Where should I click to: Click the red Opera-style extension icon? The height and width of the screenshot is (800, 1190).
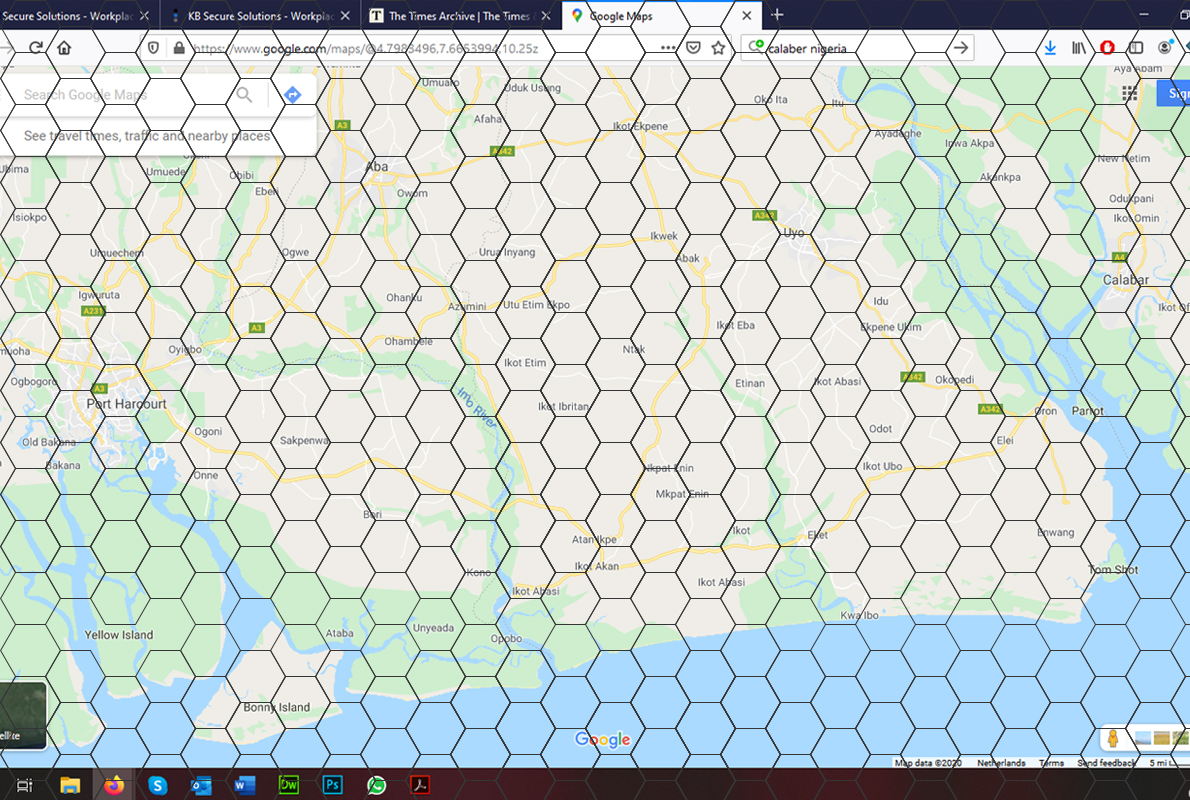pos(1107,48)
